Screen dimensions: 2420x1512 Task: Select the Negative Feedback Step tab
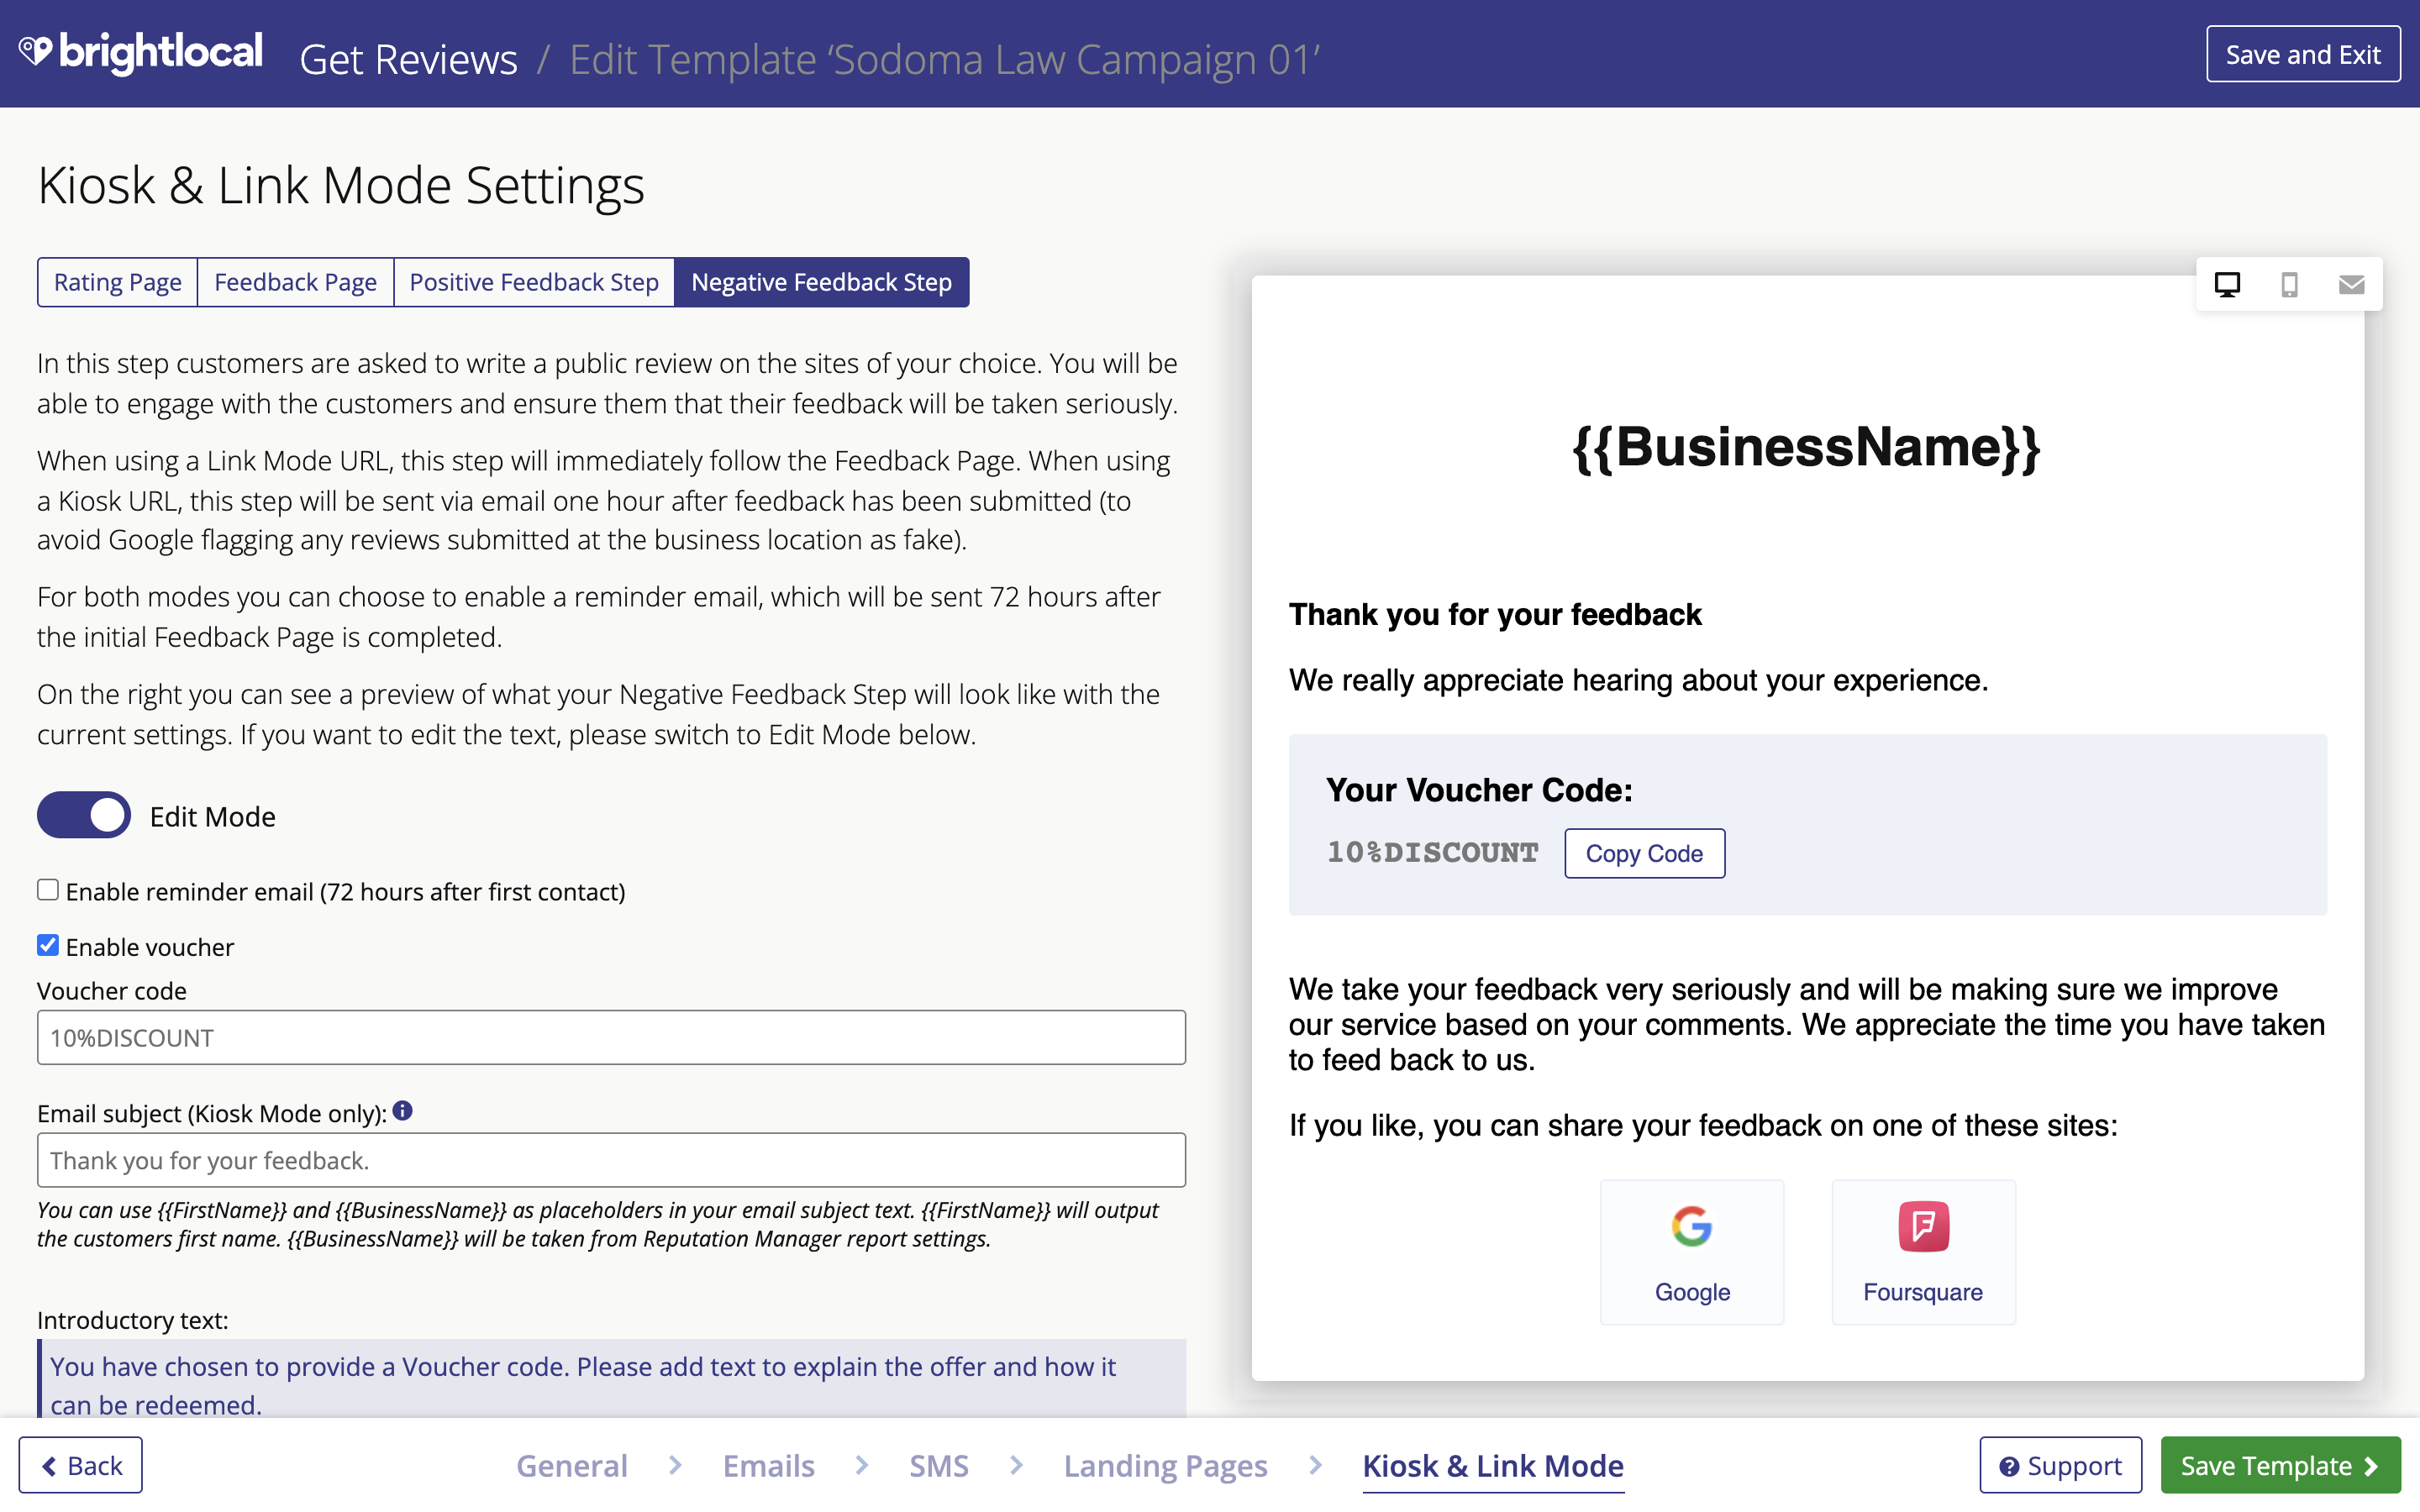click(821, 282)
